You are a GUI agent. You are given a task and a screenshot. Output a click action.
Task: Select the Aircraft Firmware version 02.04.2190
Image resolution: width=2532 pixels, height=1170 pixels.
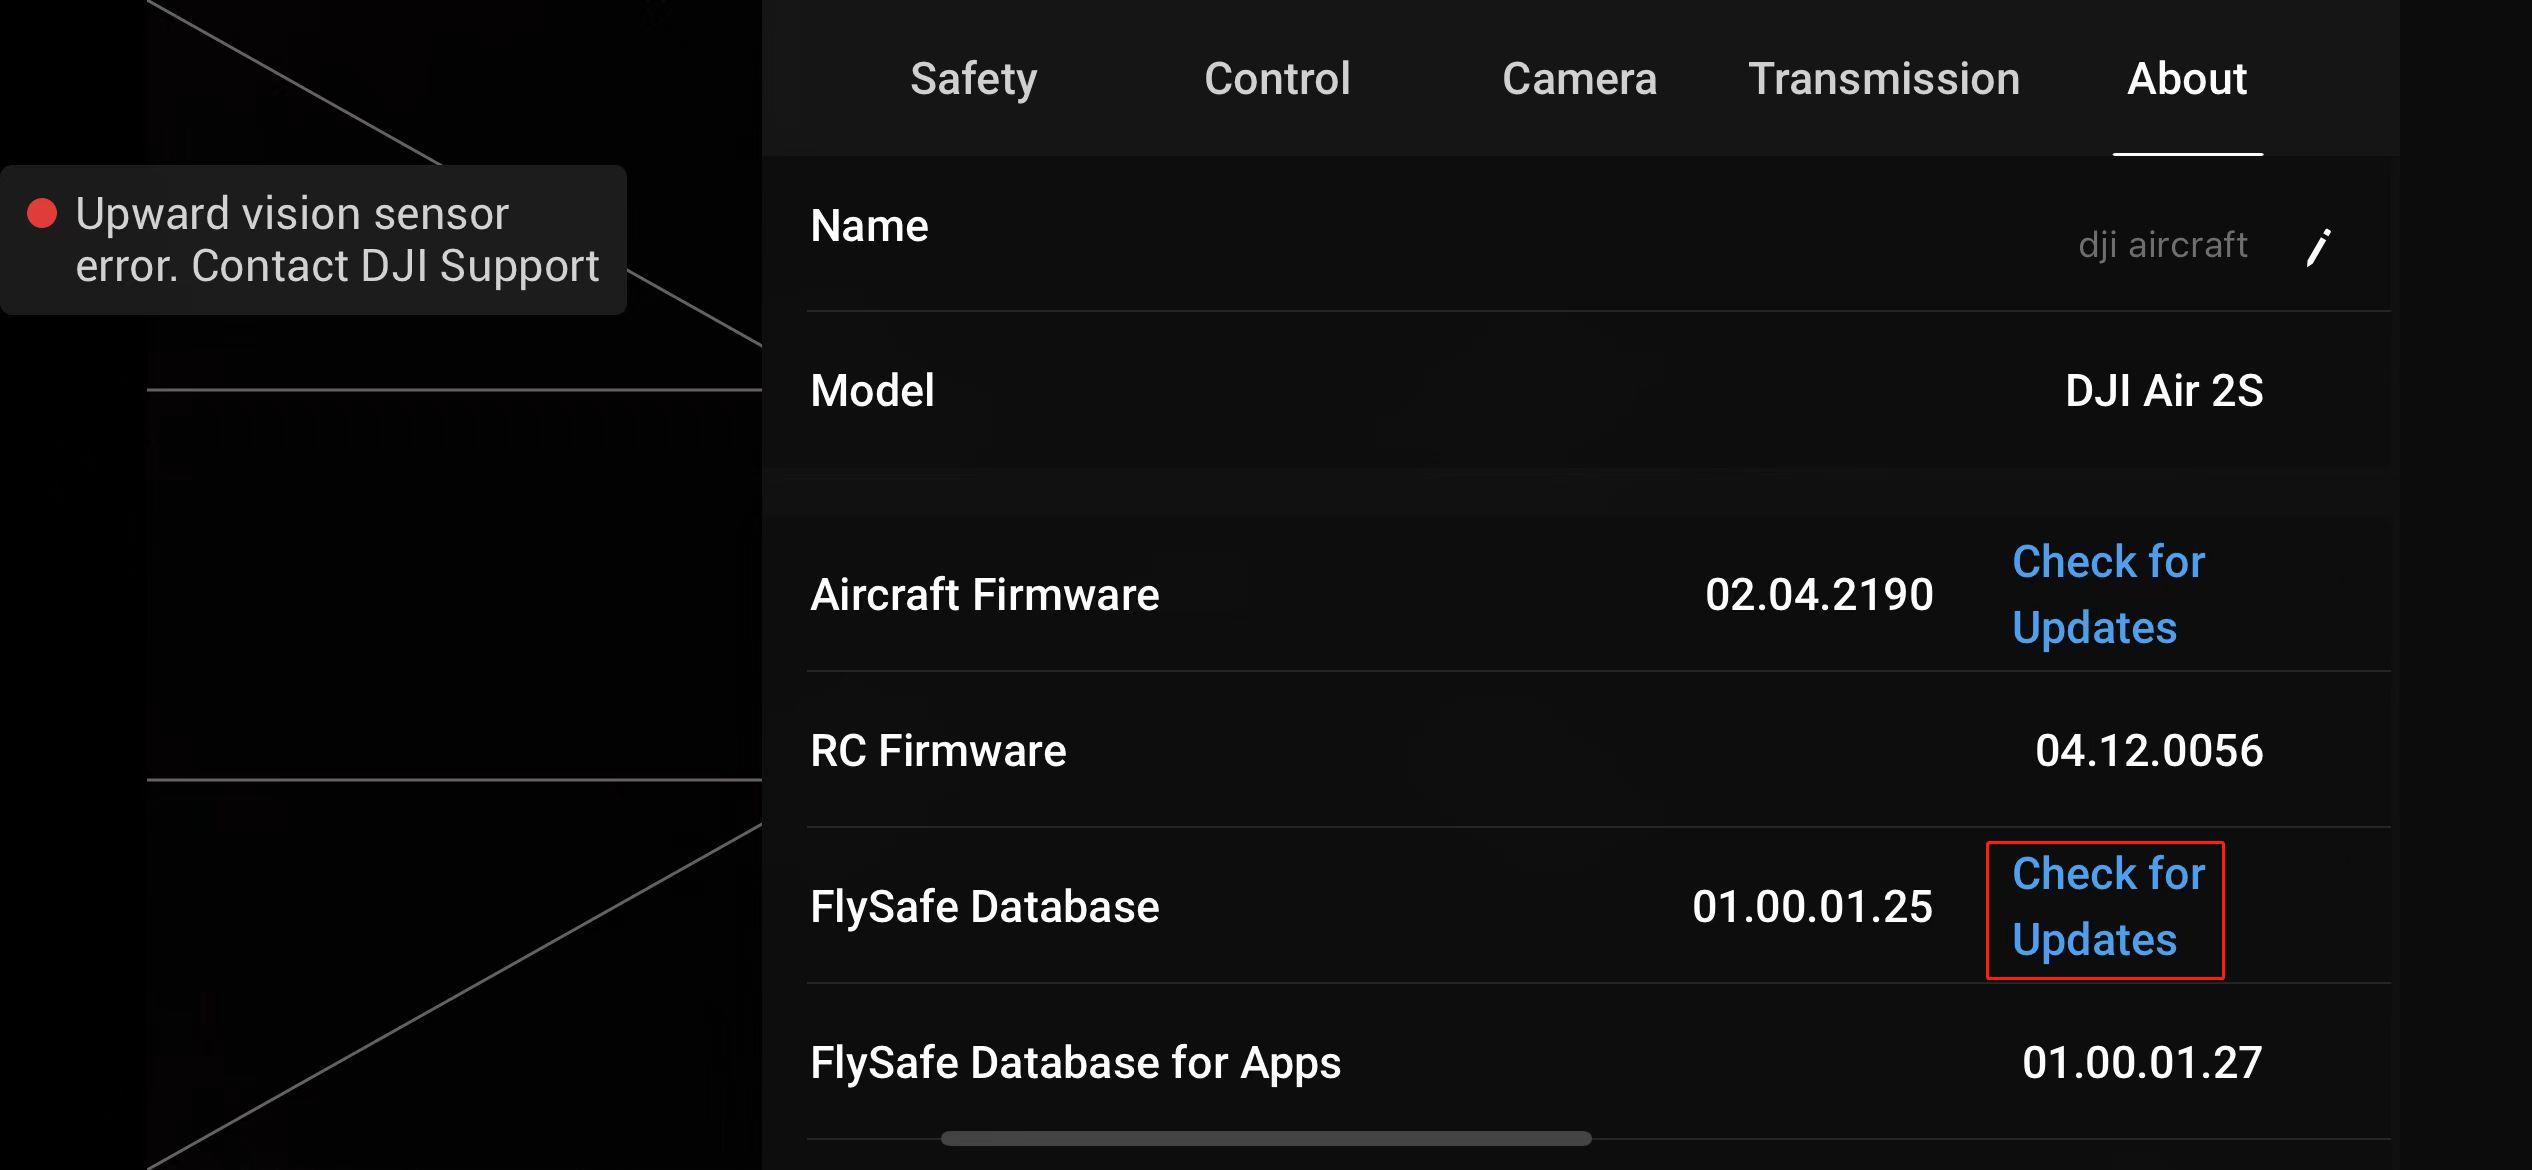1819,593
